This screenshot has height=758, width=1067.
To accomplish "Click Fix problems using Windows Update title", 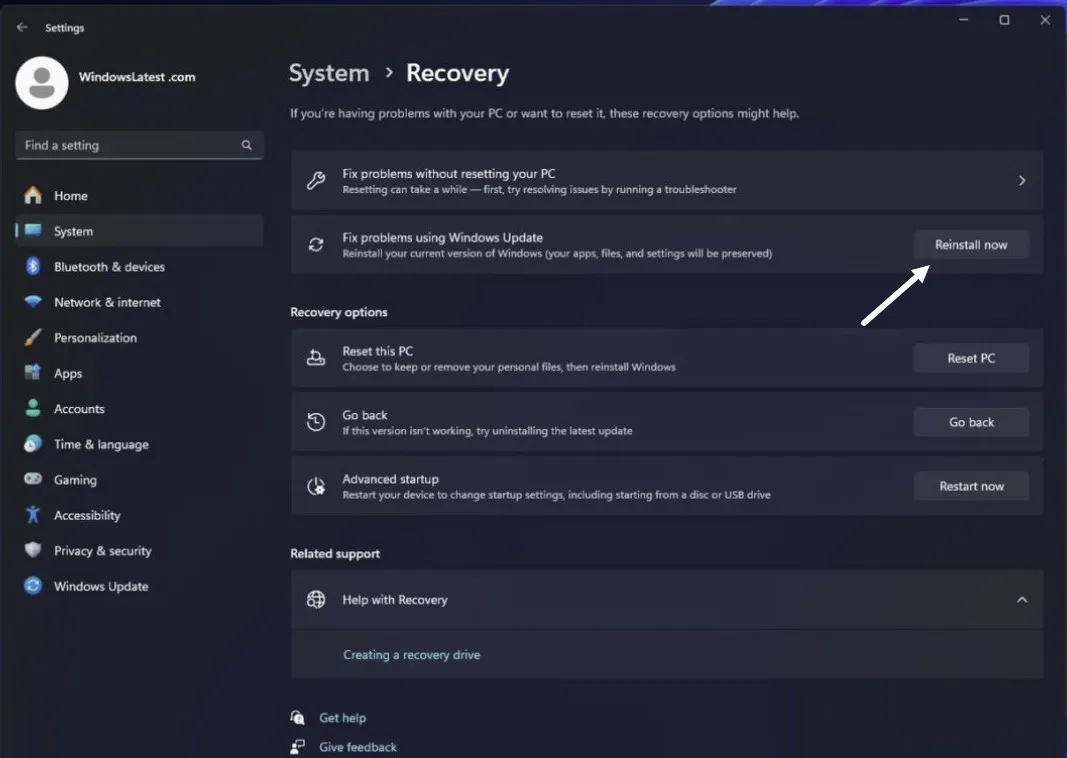I will click(x=442, y=237).
